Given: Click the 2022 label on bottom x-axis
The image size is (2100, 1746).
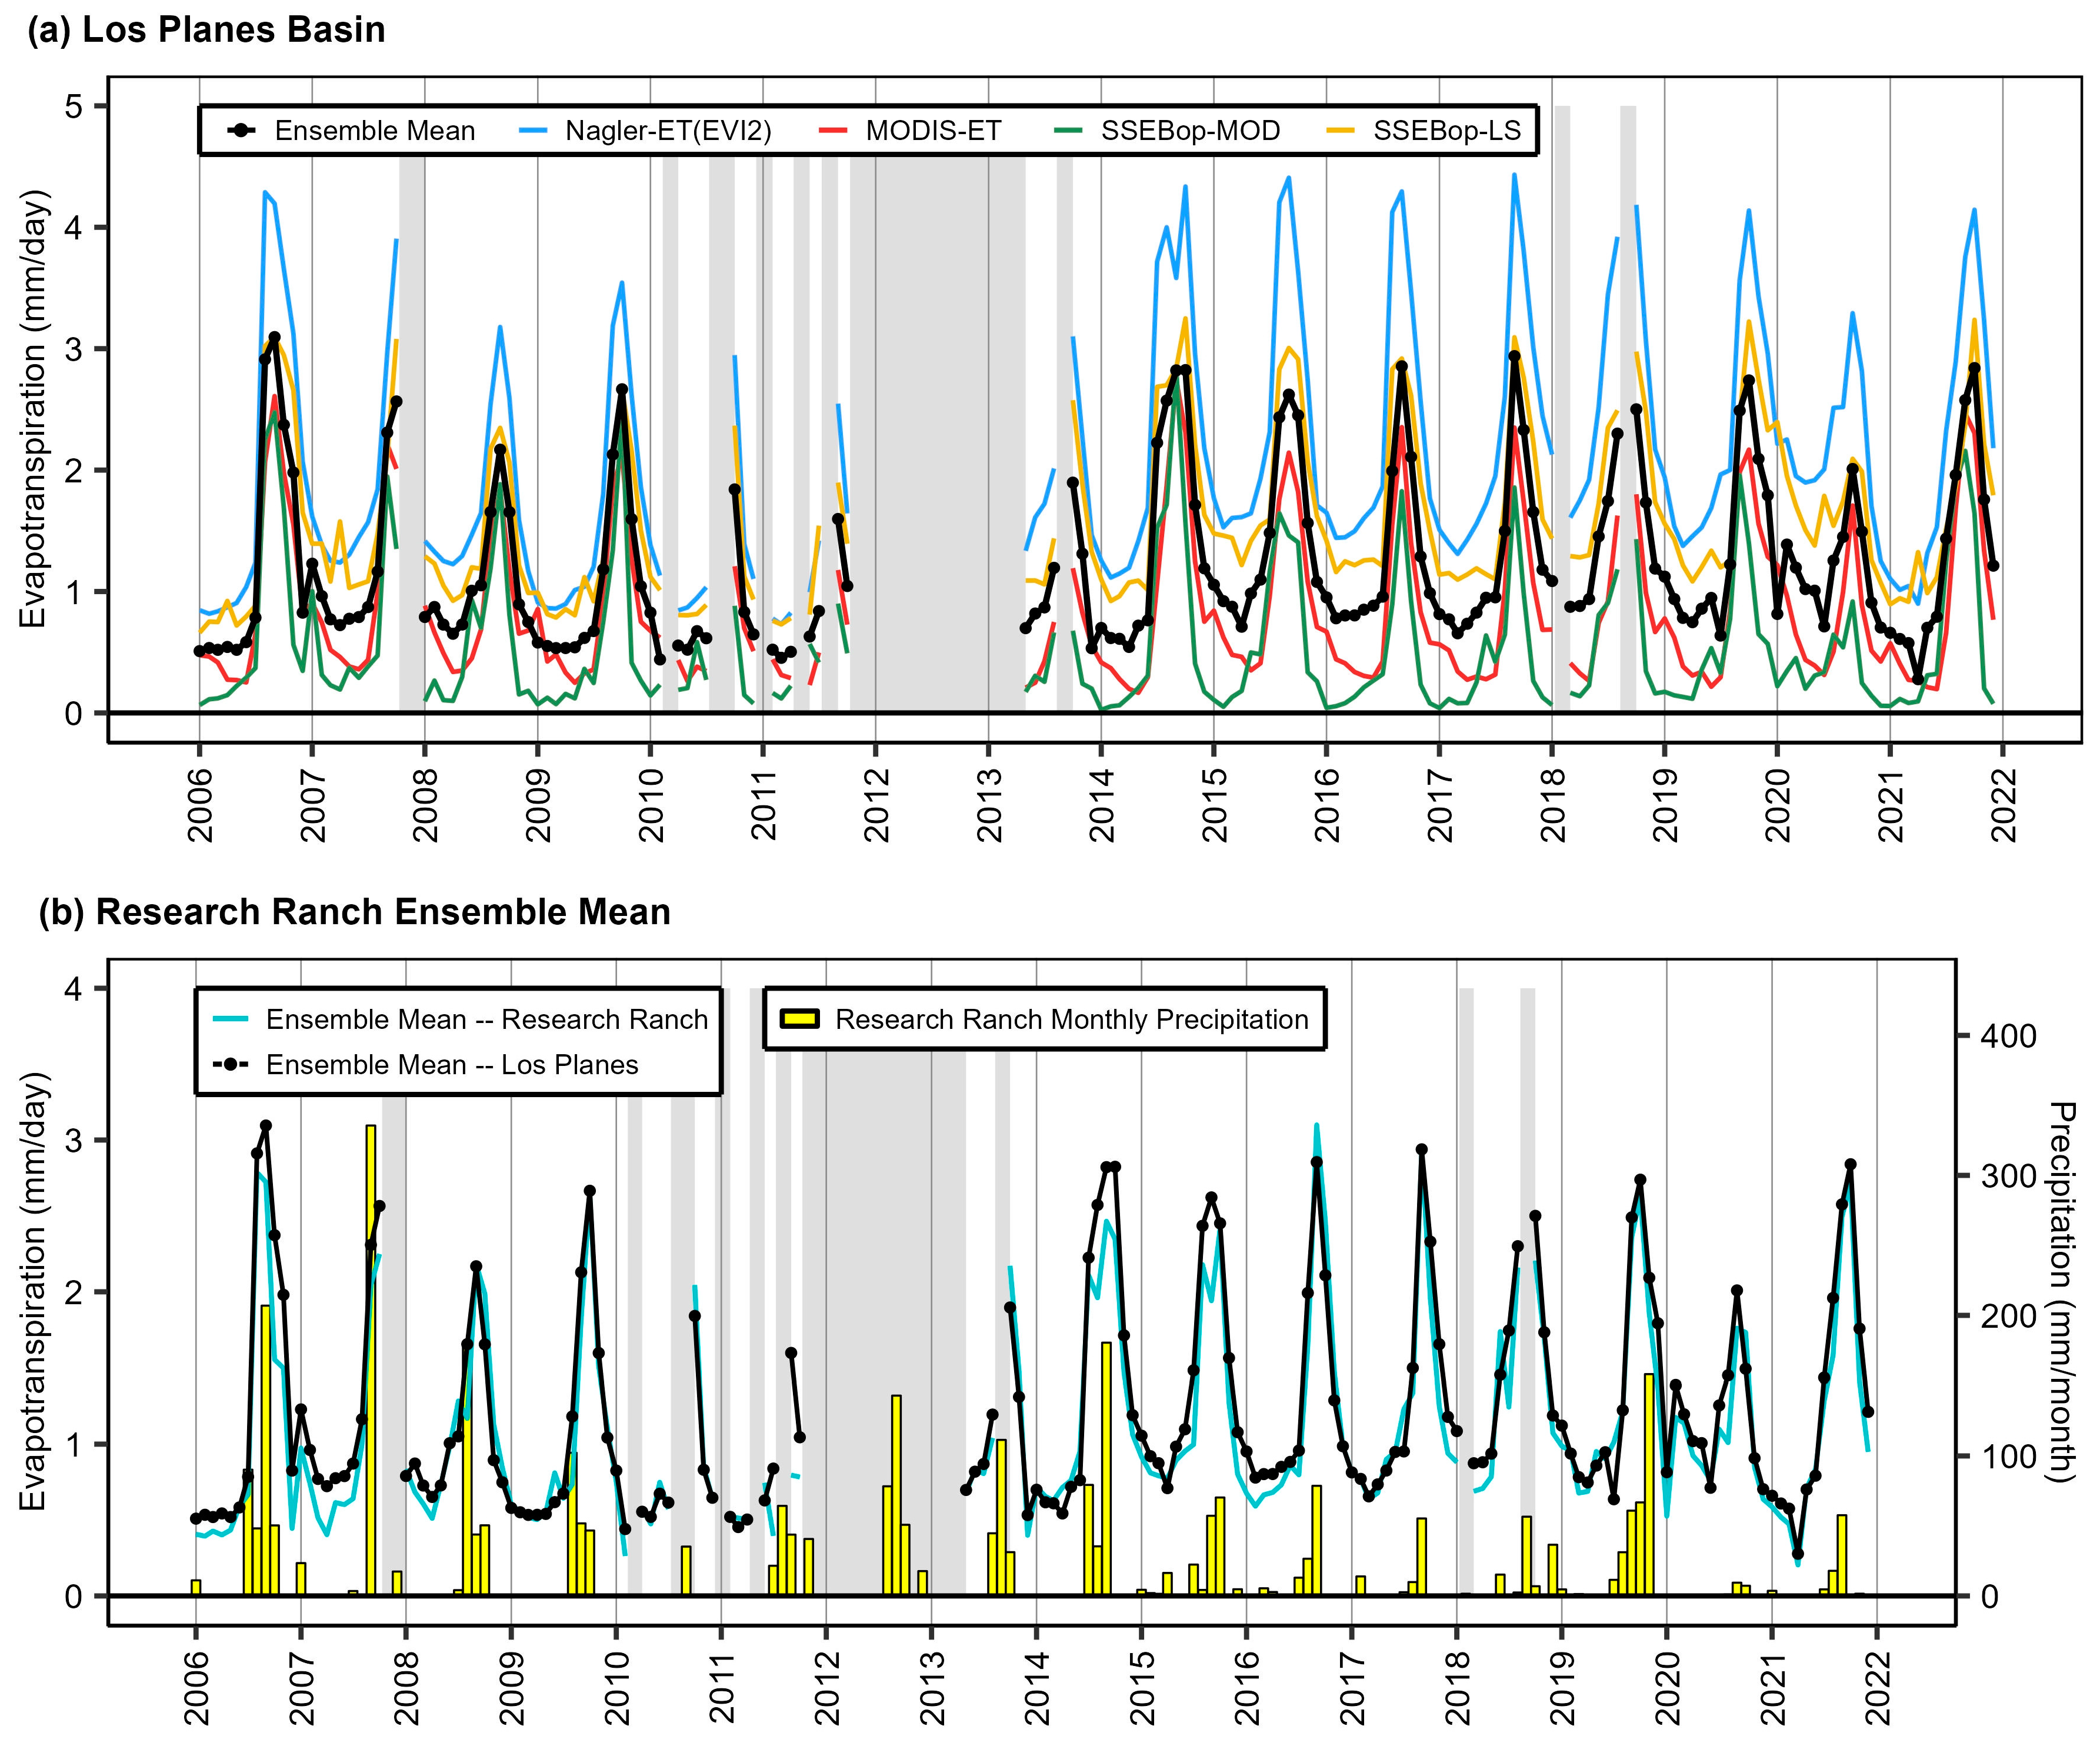Looking at the screenshot, I should point(1879,1688).
